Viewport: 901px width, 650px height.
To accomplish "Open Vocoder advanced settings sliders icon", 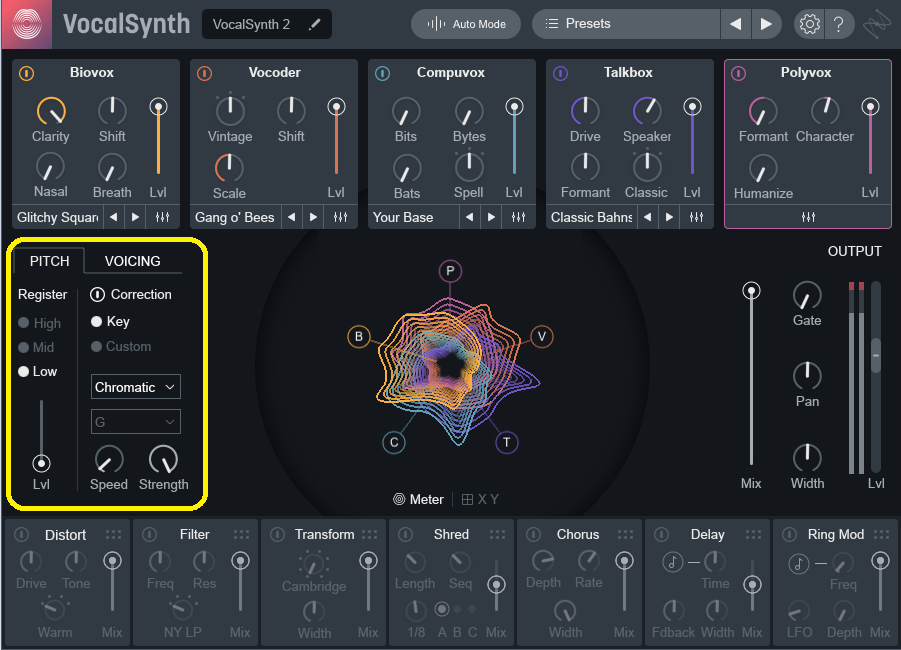I will pos(340,217).
